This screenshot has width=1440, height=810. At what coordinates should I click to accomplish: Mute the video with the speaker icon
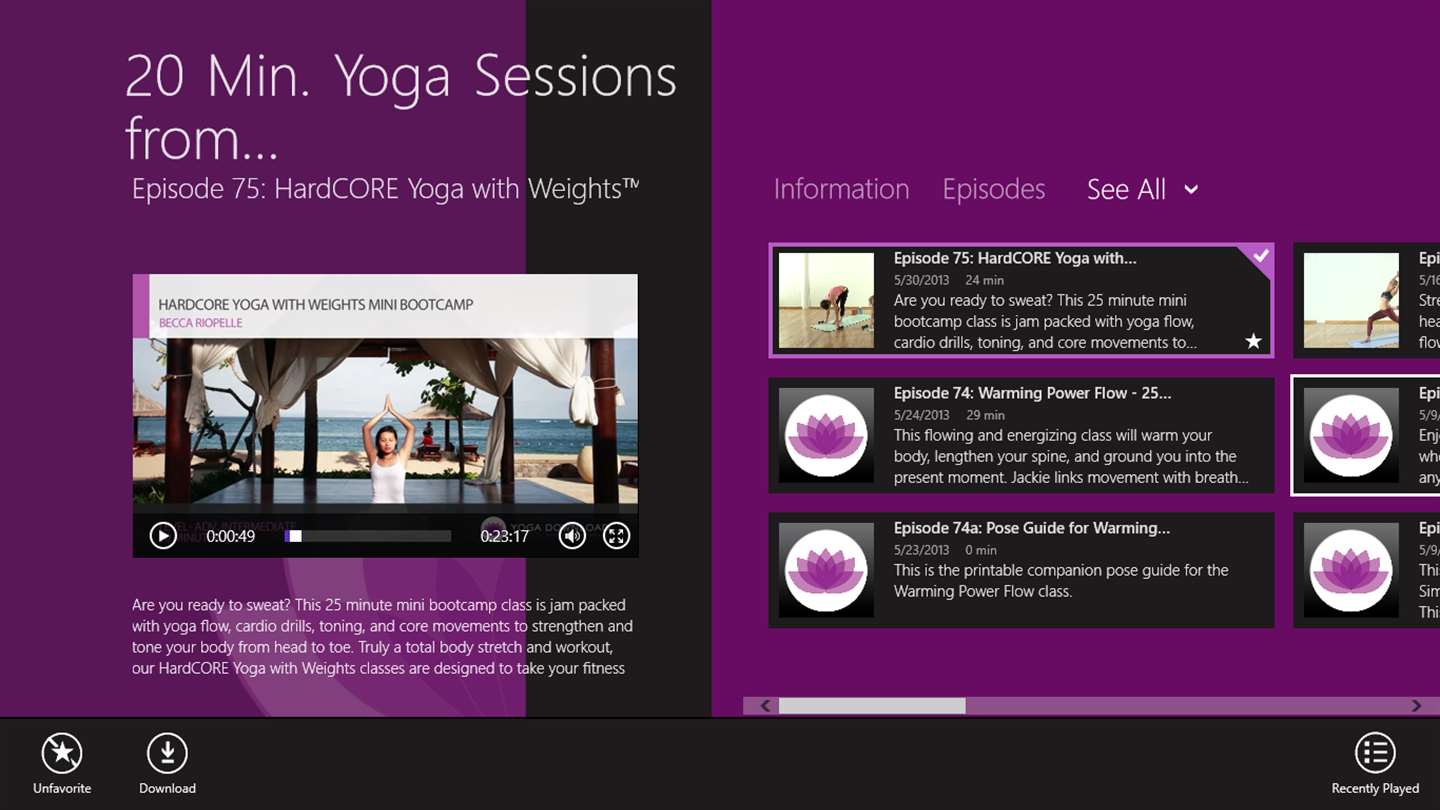point(572,536)
